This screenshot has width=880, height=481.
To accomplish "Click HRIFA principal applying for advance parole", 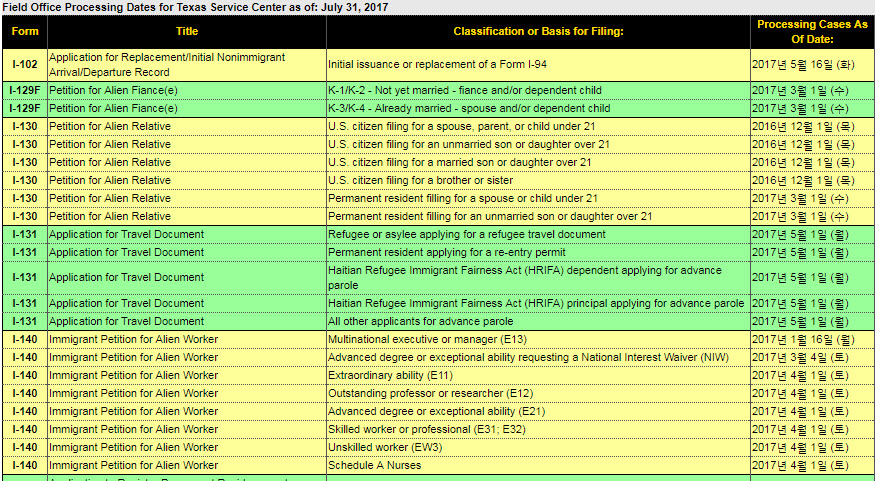I will [536, 303].
